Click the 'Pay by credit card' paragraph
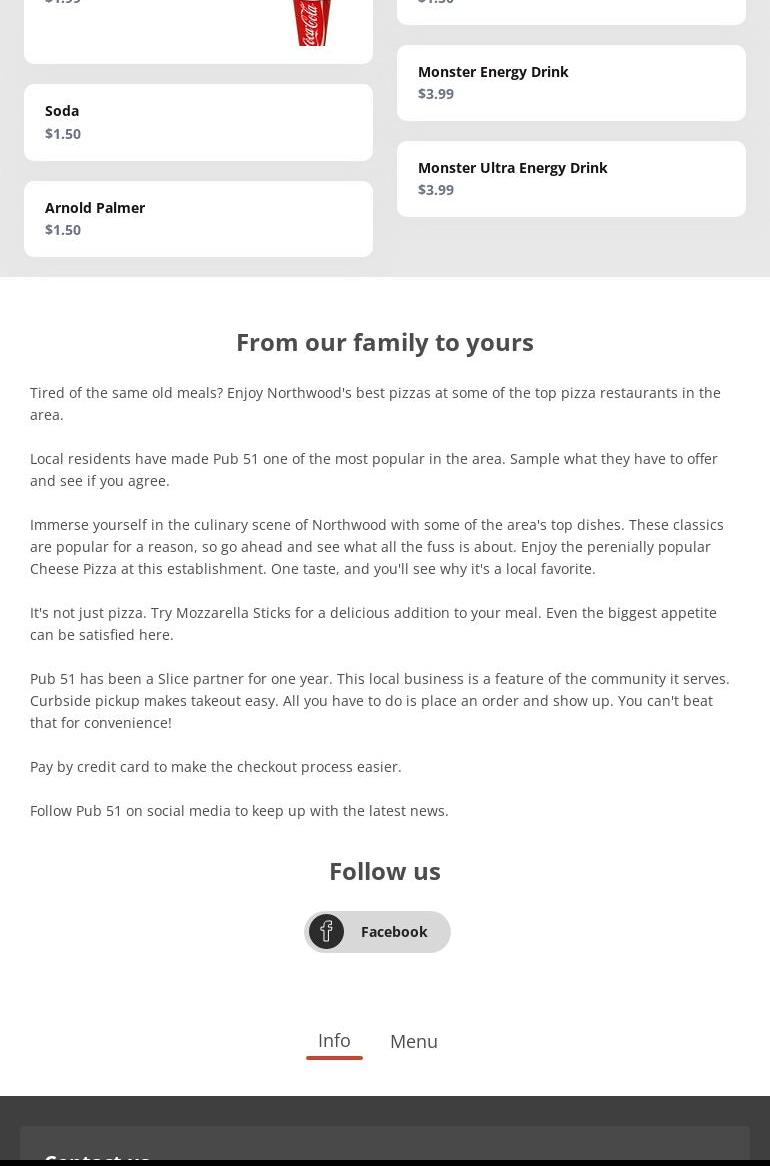Image resolution: width=770 pixels, height=1166 pixels. coord(216,767)
